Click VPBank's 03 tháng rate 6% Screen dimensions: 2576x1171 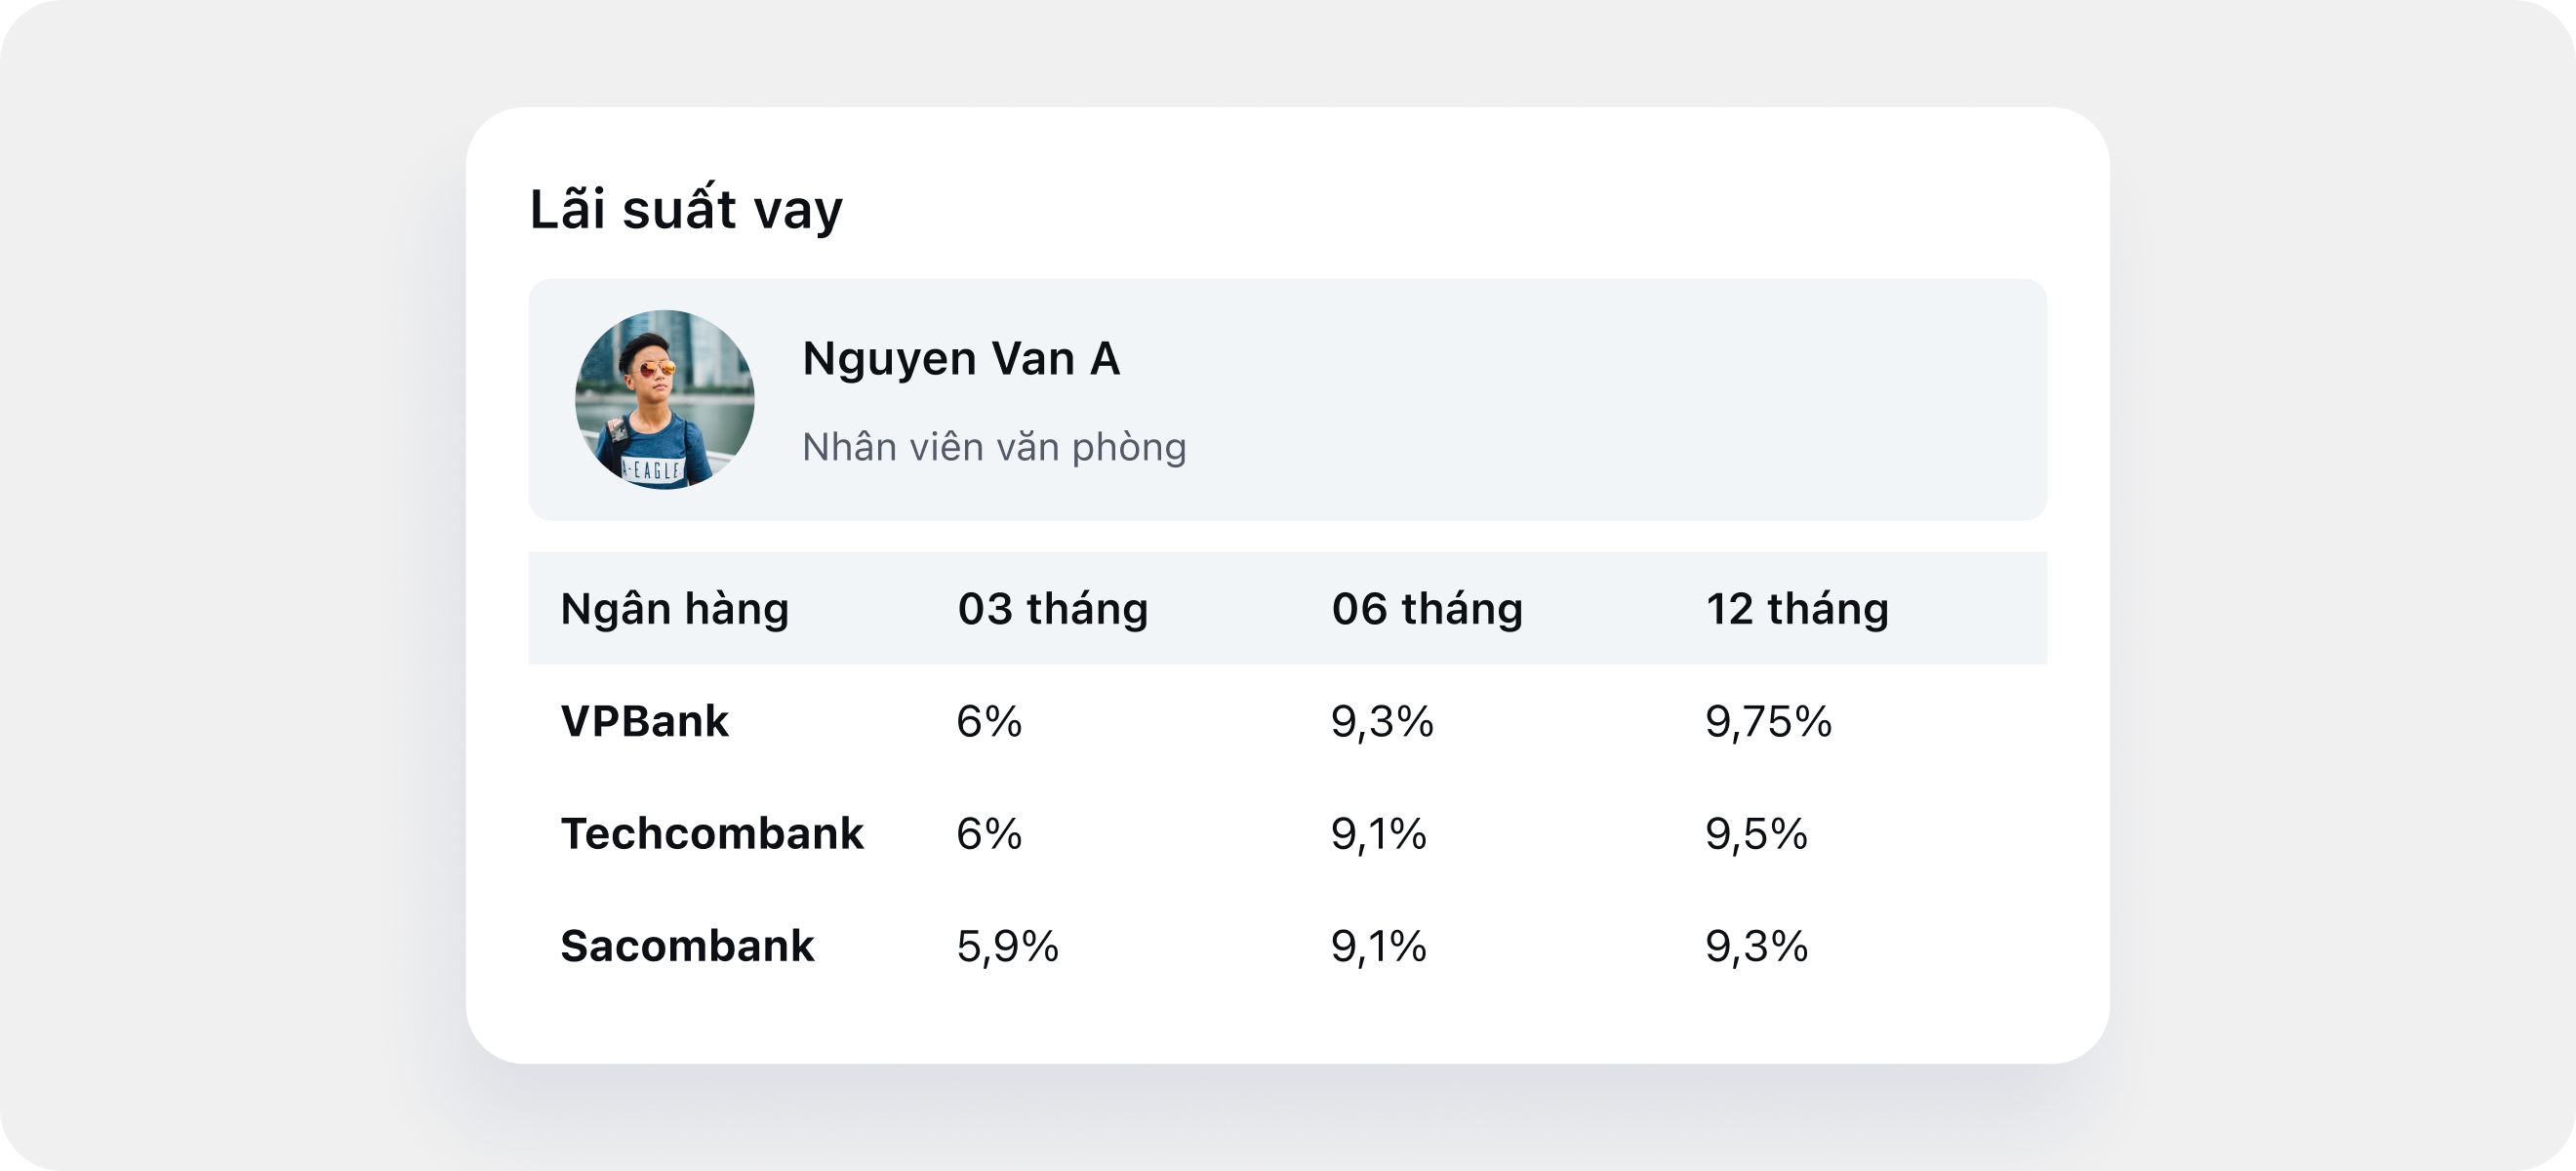(989, 721)
